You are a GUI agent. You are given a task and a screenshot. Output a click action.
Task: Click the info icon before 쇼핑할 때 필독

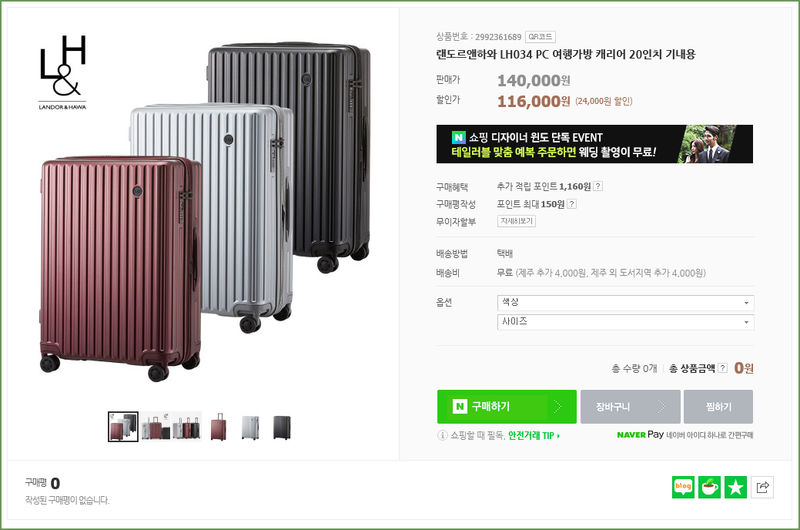tap(442, 436)
